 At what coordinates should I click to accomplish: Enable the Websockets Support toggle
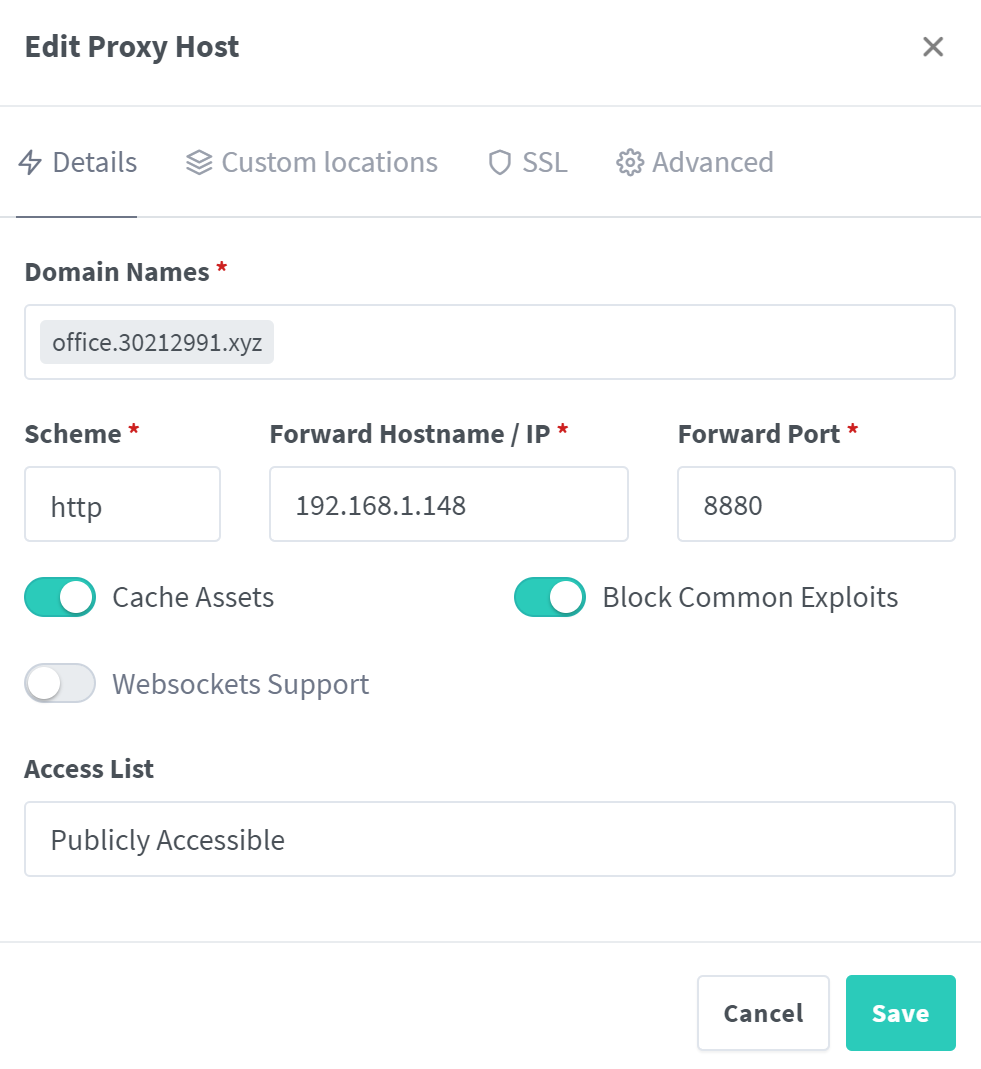pos(59,683)
